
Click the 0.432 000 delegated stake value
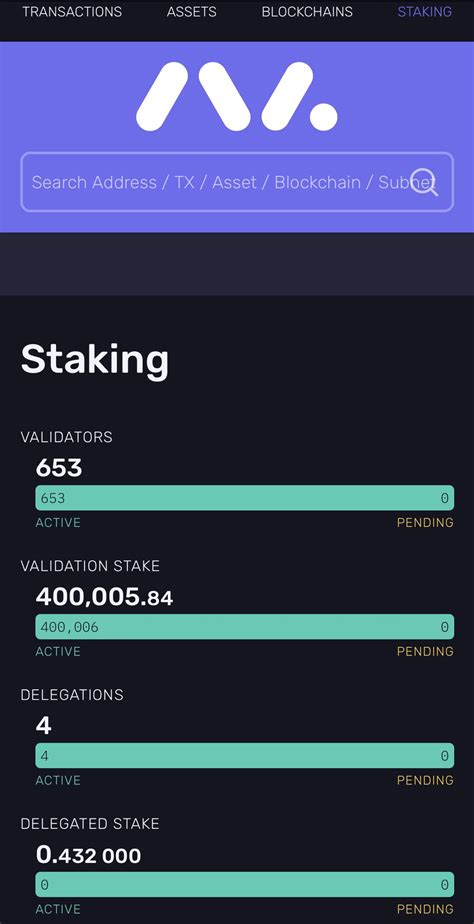coord(88,854)
